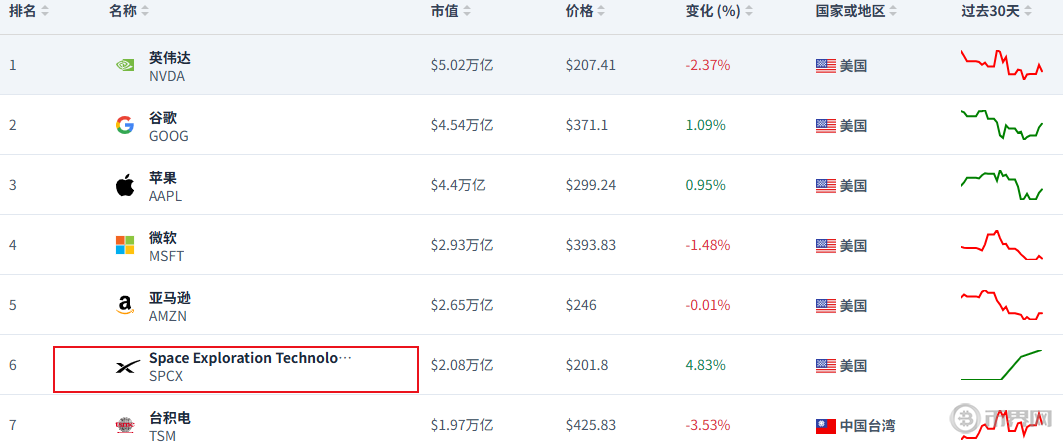1063x446 pixels.
Task: Select the $371.1 price cell
Action: click(587, 125)
